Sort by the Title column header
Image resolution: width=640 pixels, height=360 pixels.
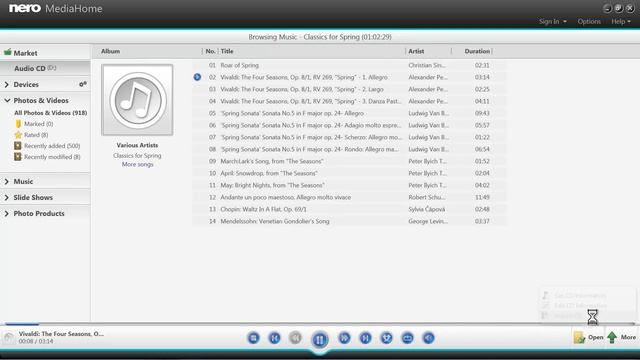227,51
